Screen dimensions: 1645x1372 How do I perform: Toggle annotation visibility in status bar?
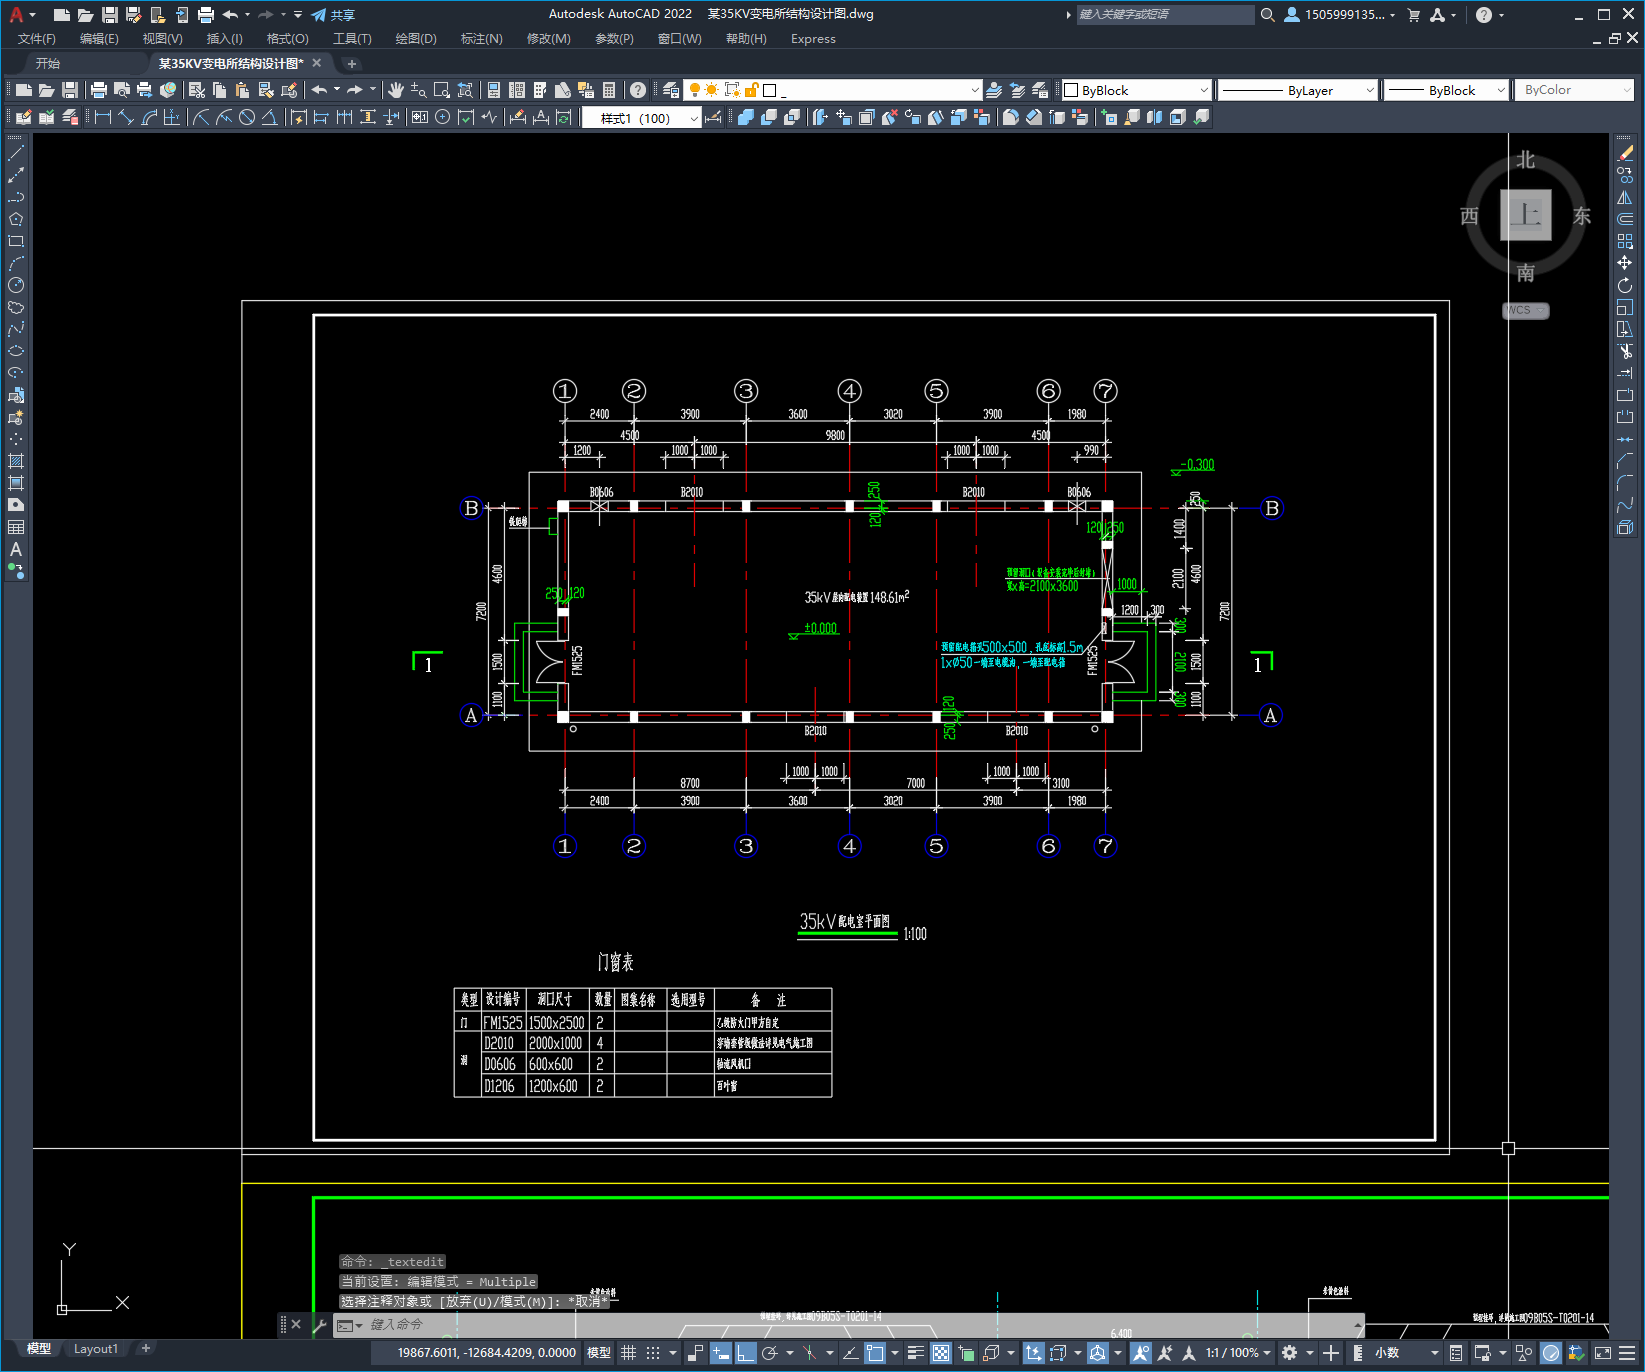(1141, 1353)
